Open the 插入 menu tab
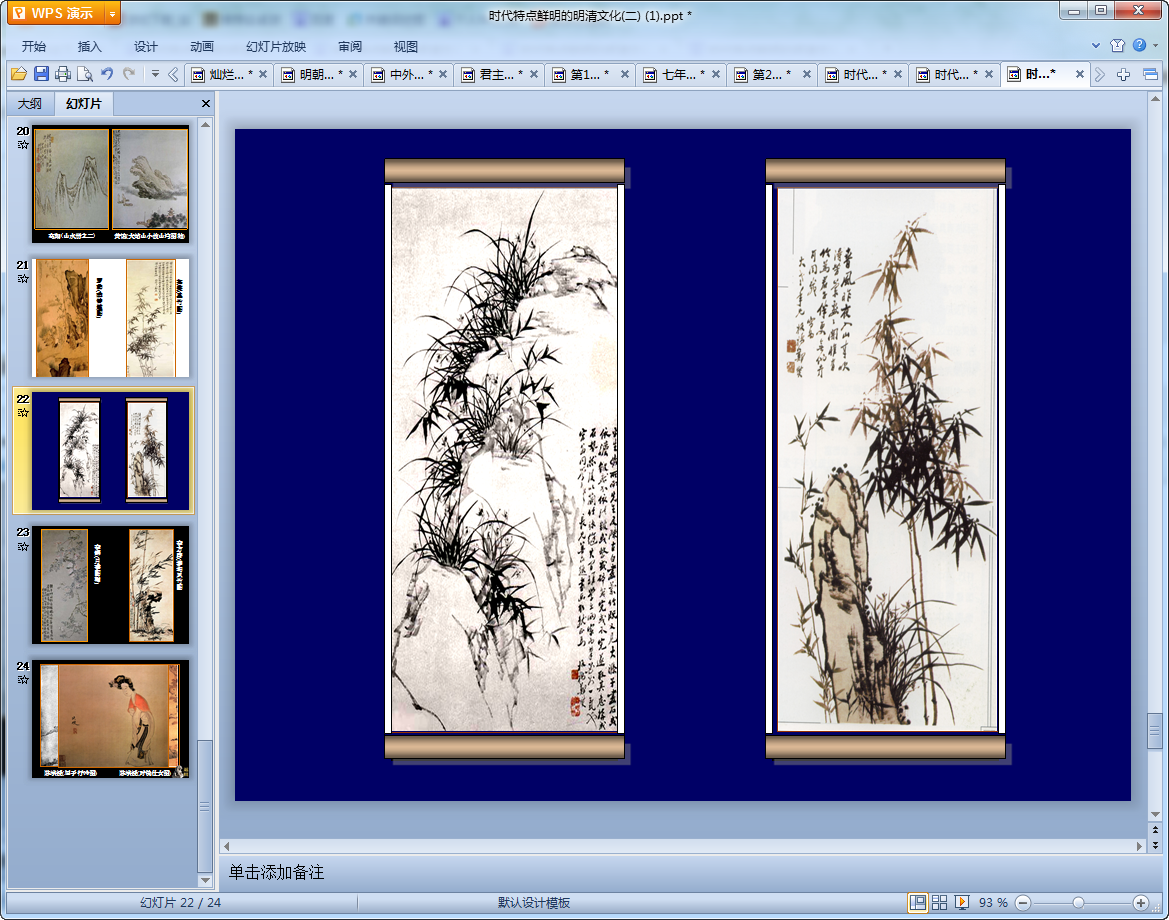This screenshot has height=920, width=1169. (89, 46)
